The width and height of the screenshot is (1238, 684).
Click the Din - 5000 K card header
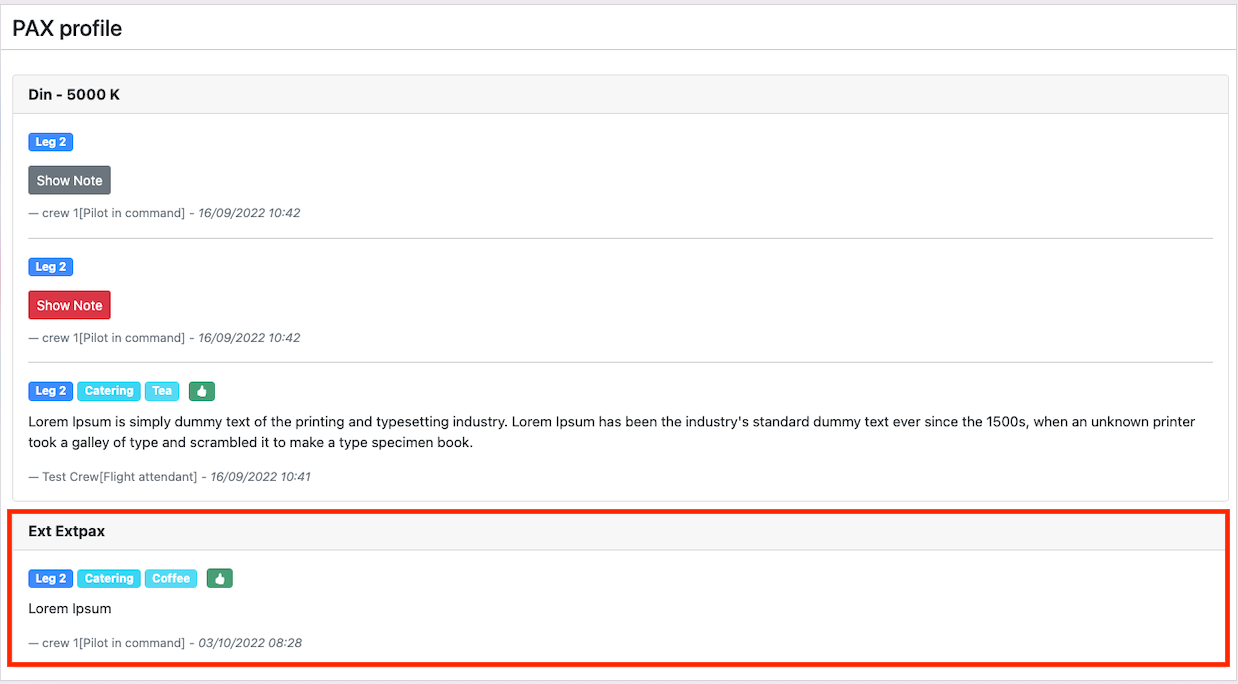(74, 95)
